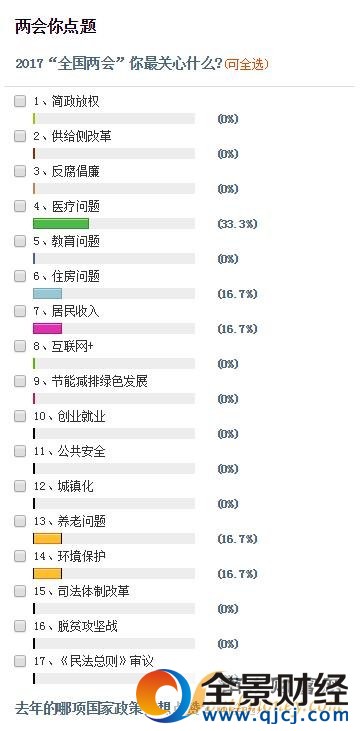Check the 简政放权 option checkbox
The width and height of the screenshot is (360, 731).
tap(20, 101)
